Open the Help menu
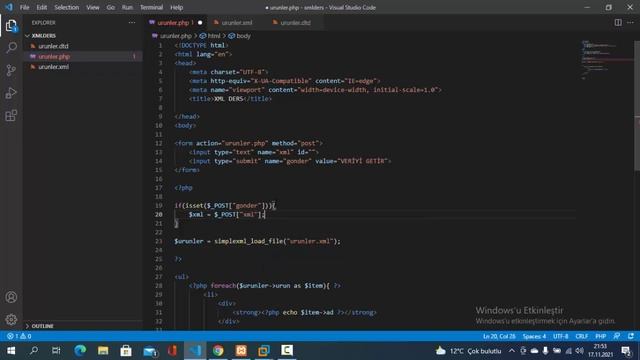This screenshot has width=640, height=360. point(176,7)
